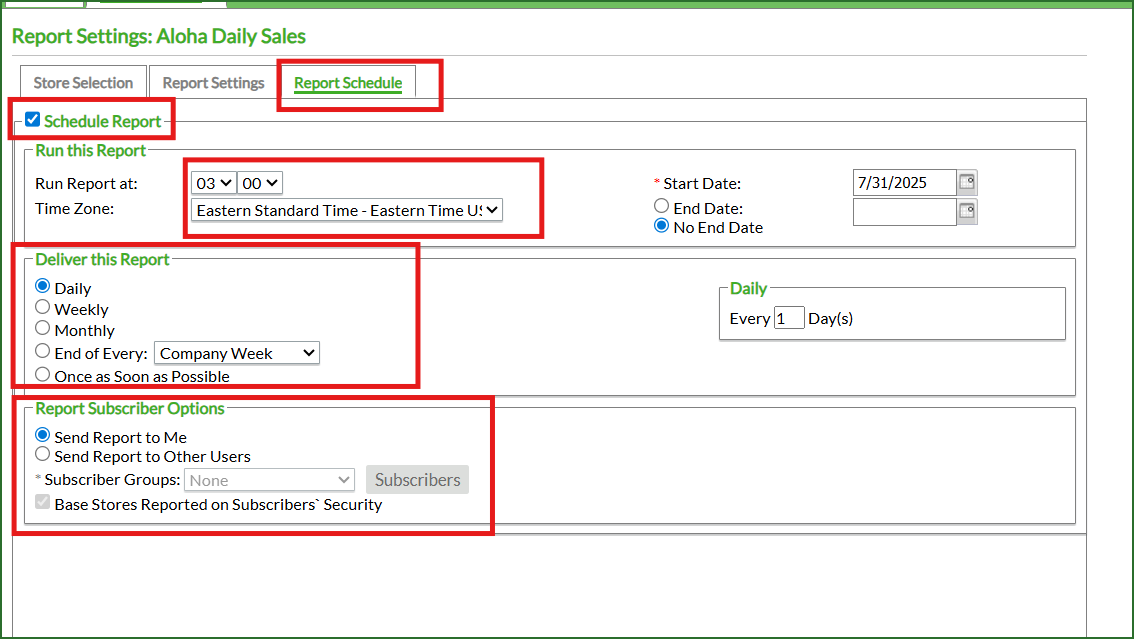Toggle the Schedule Report checkbox

pyautogui.click(x=33, y=119)
